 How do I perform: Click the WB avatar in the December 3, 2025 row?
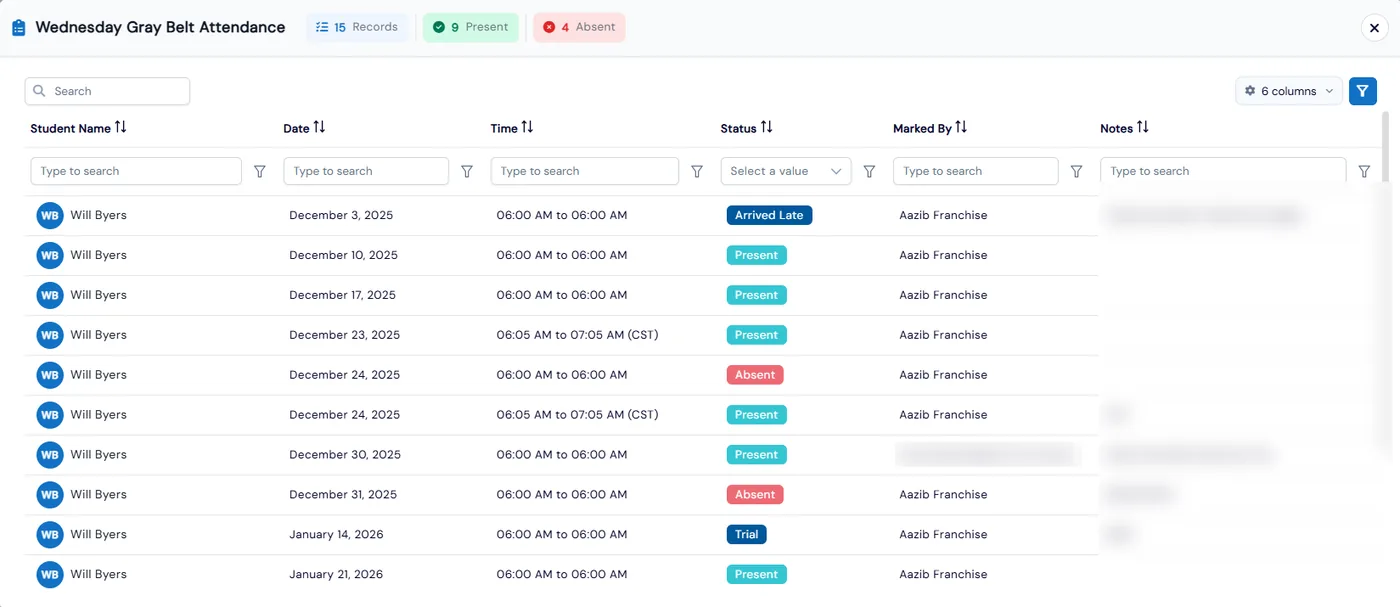click(x=50, y=216)
